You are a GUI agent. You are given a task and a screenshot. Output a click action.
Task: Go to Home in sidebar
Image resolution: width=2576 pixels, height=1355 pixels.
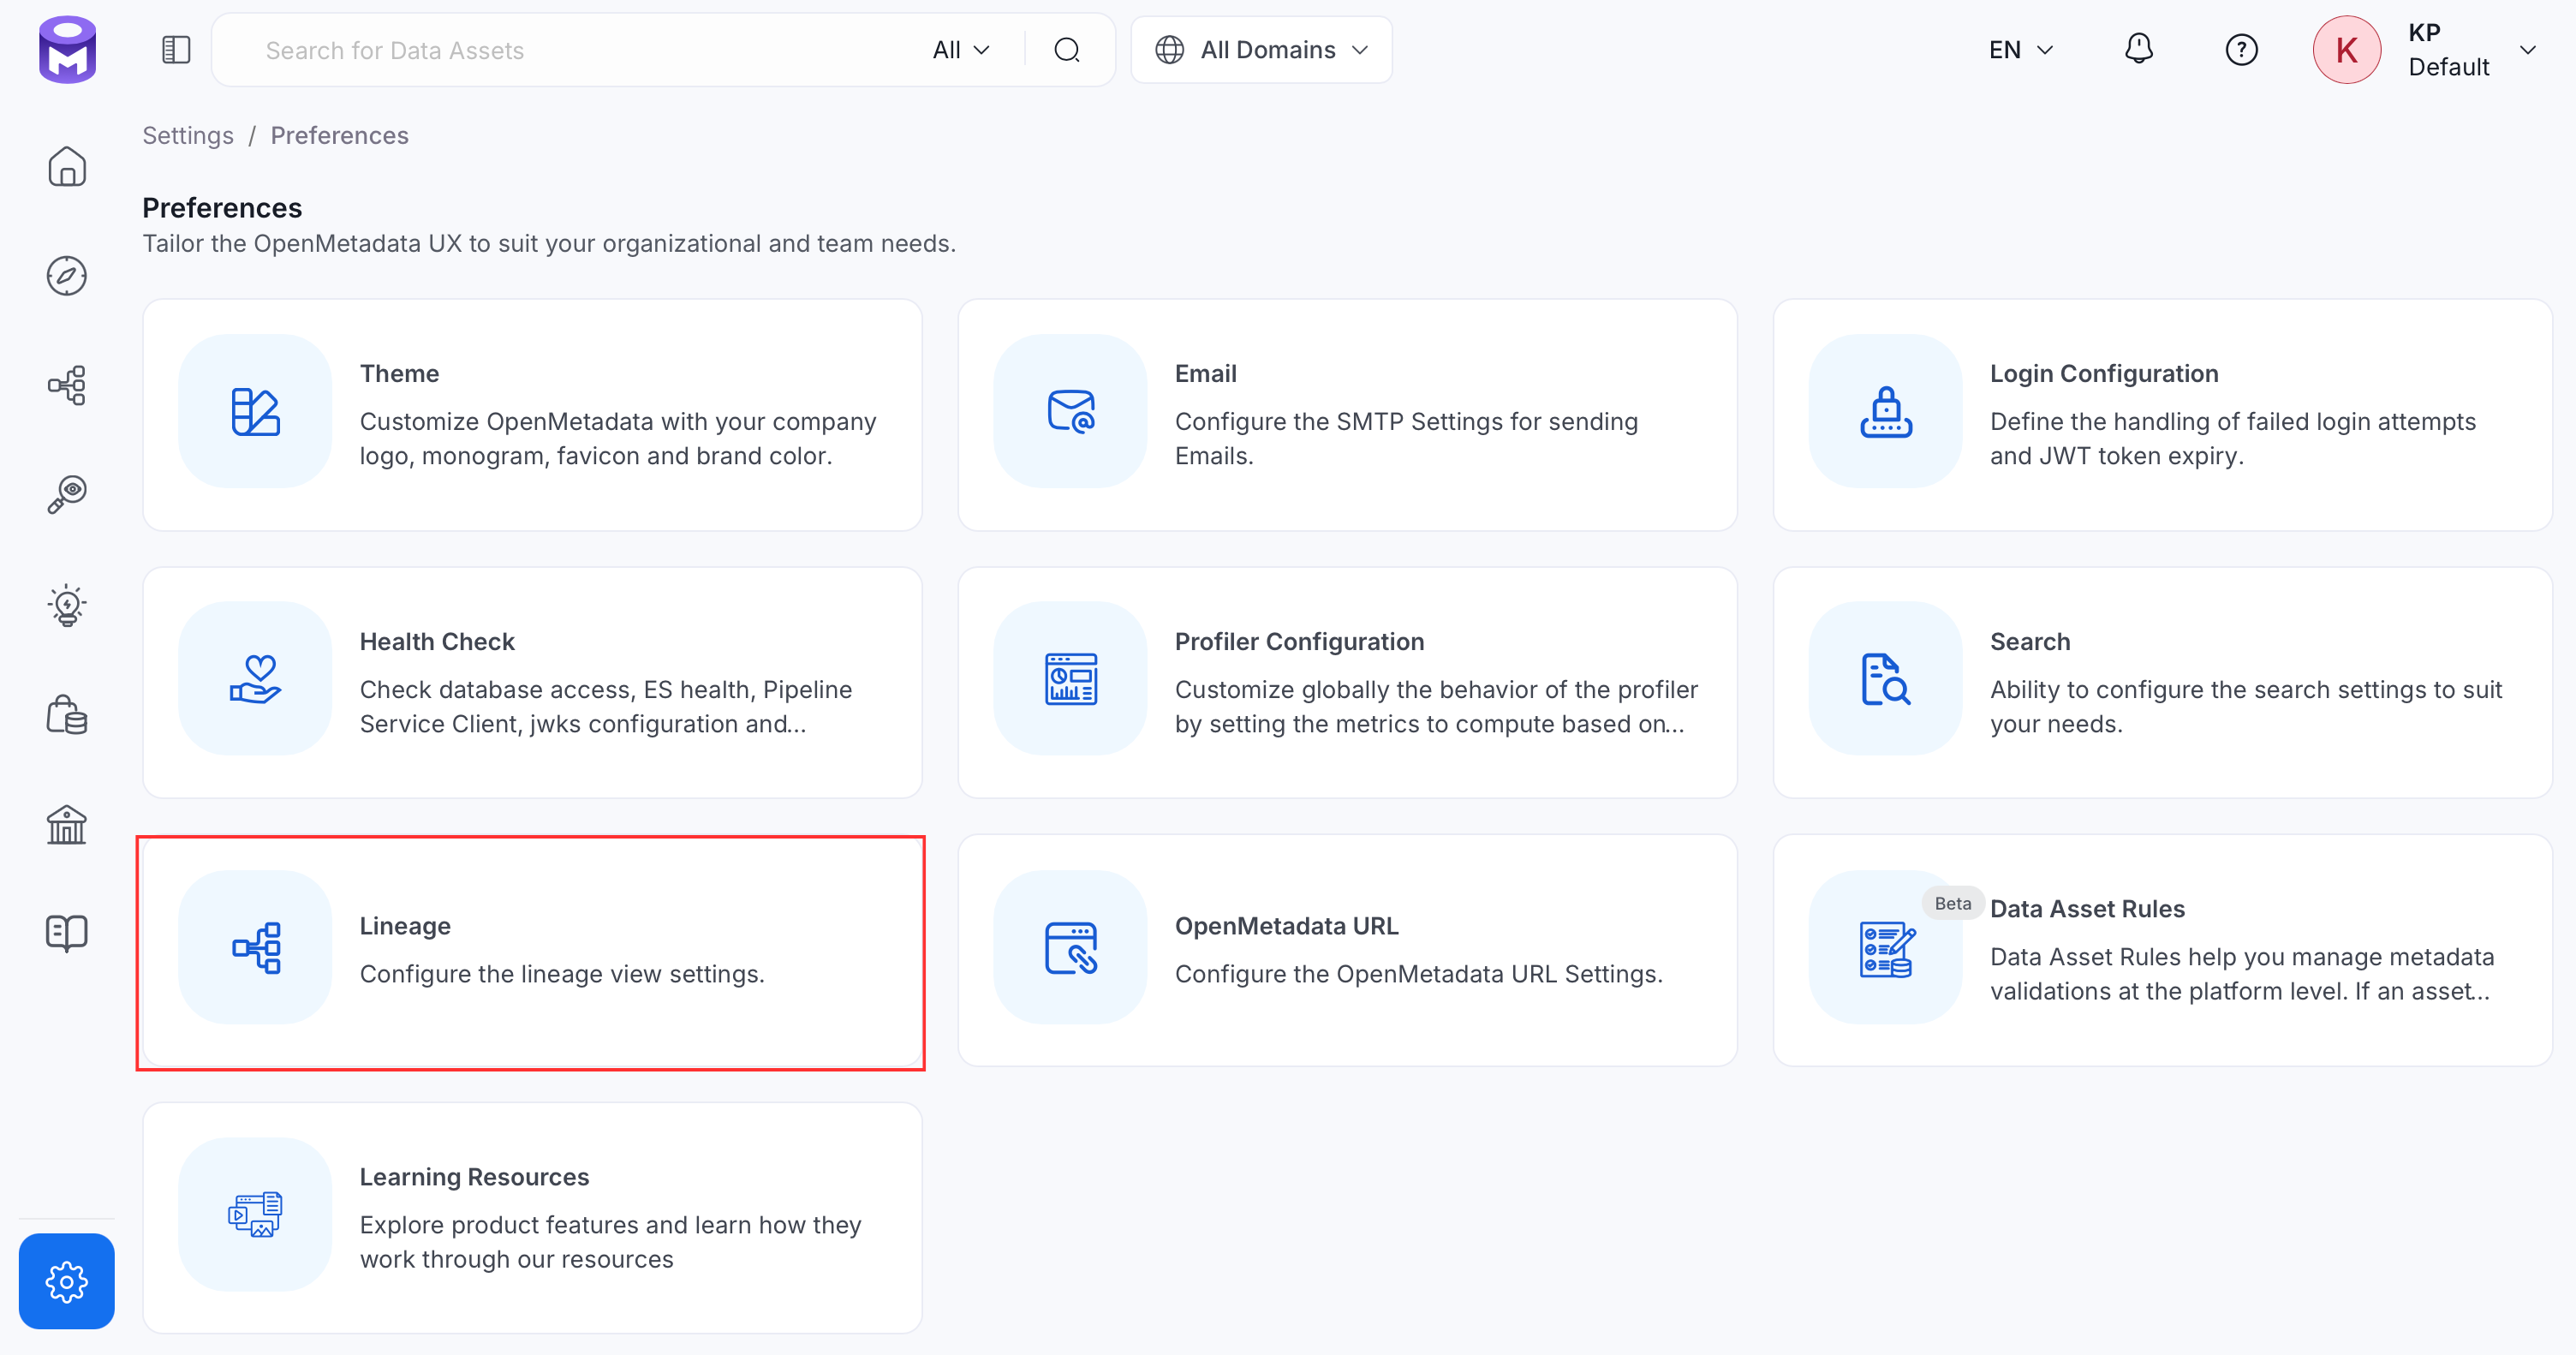click(67, 166)
